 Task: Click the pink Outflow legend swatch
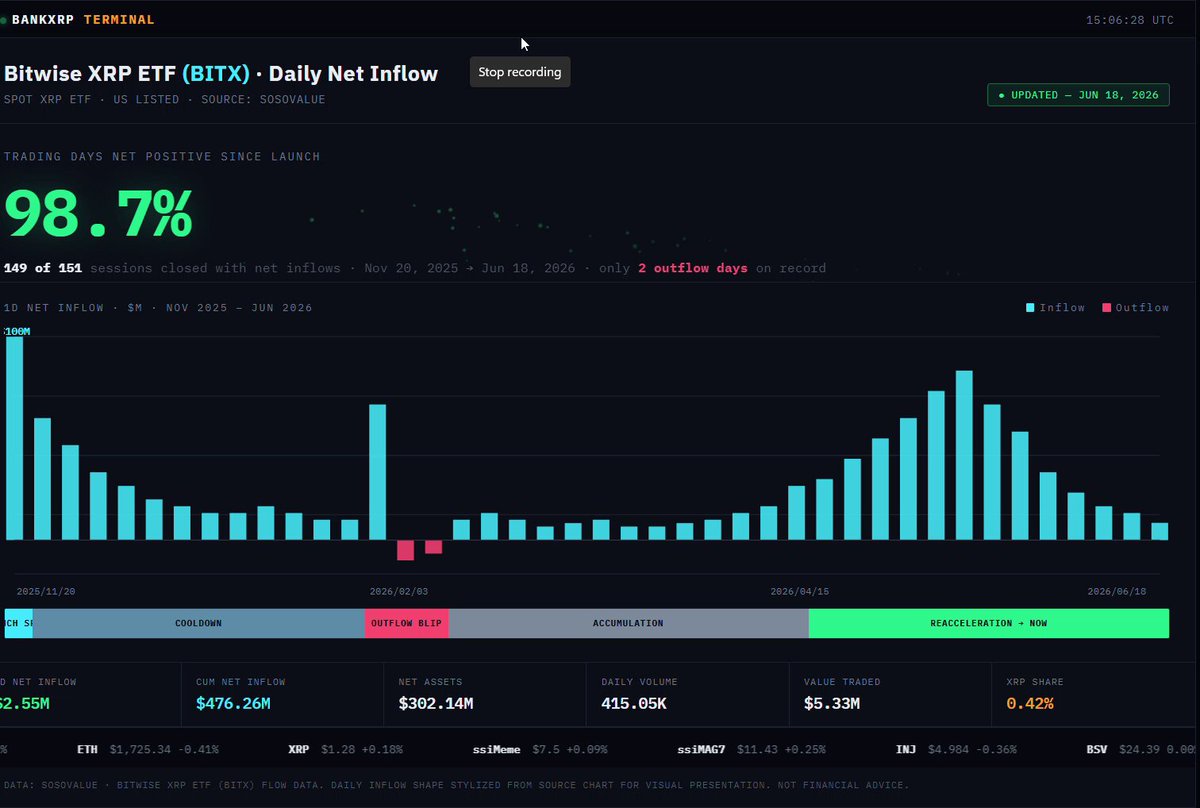point(1107,308)
